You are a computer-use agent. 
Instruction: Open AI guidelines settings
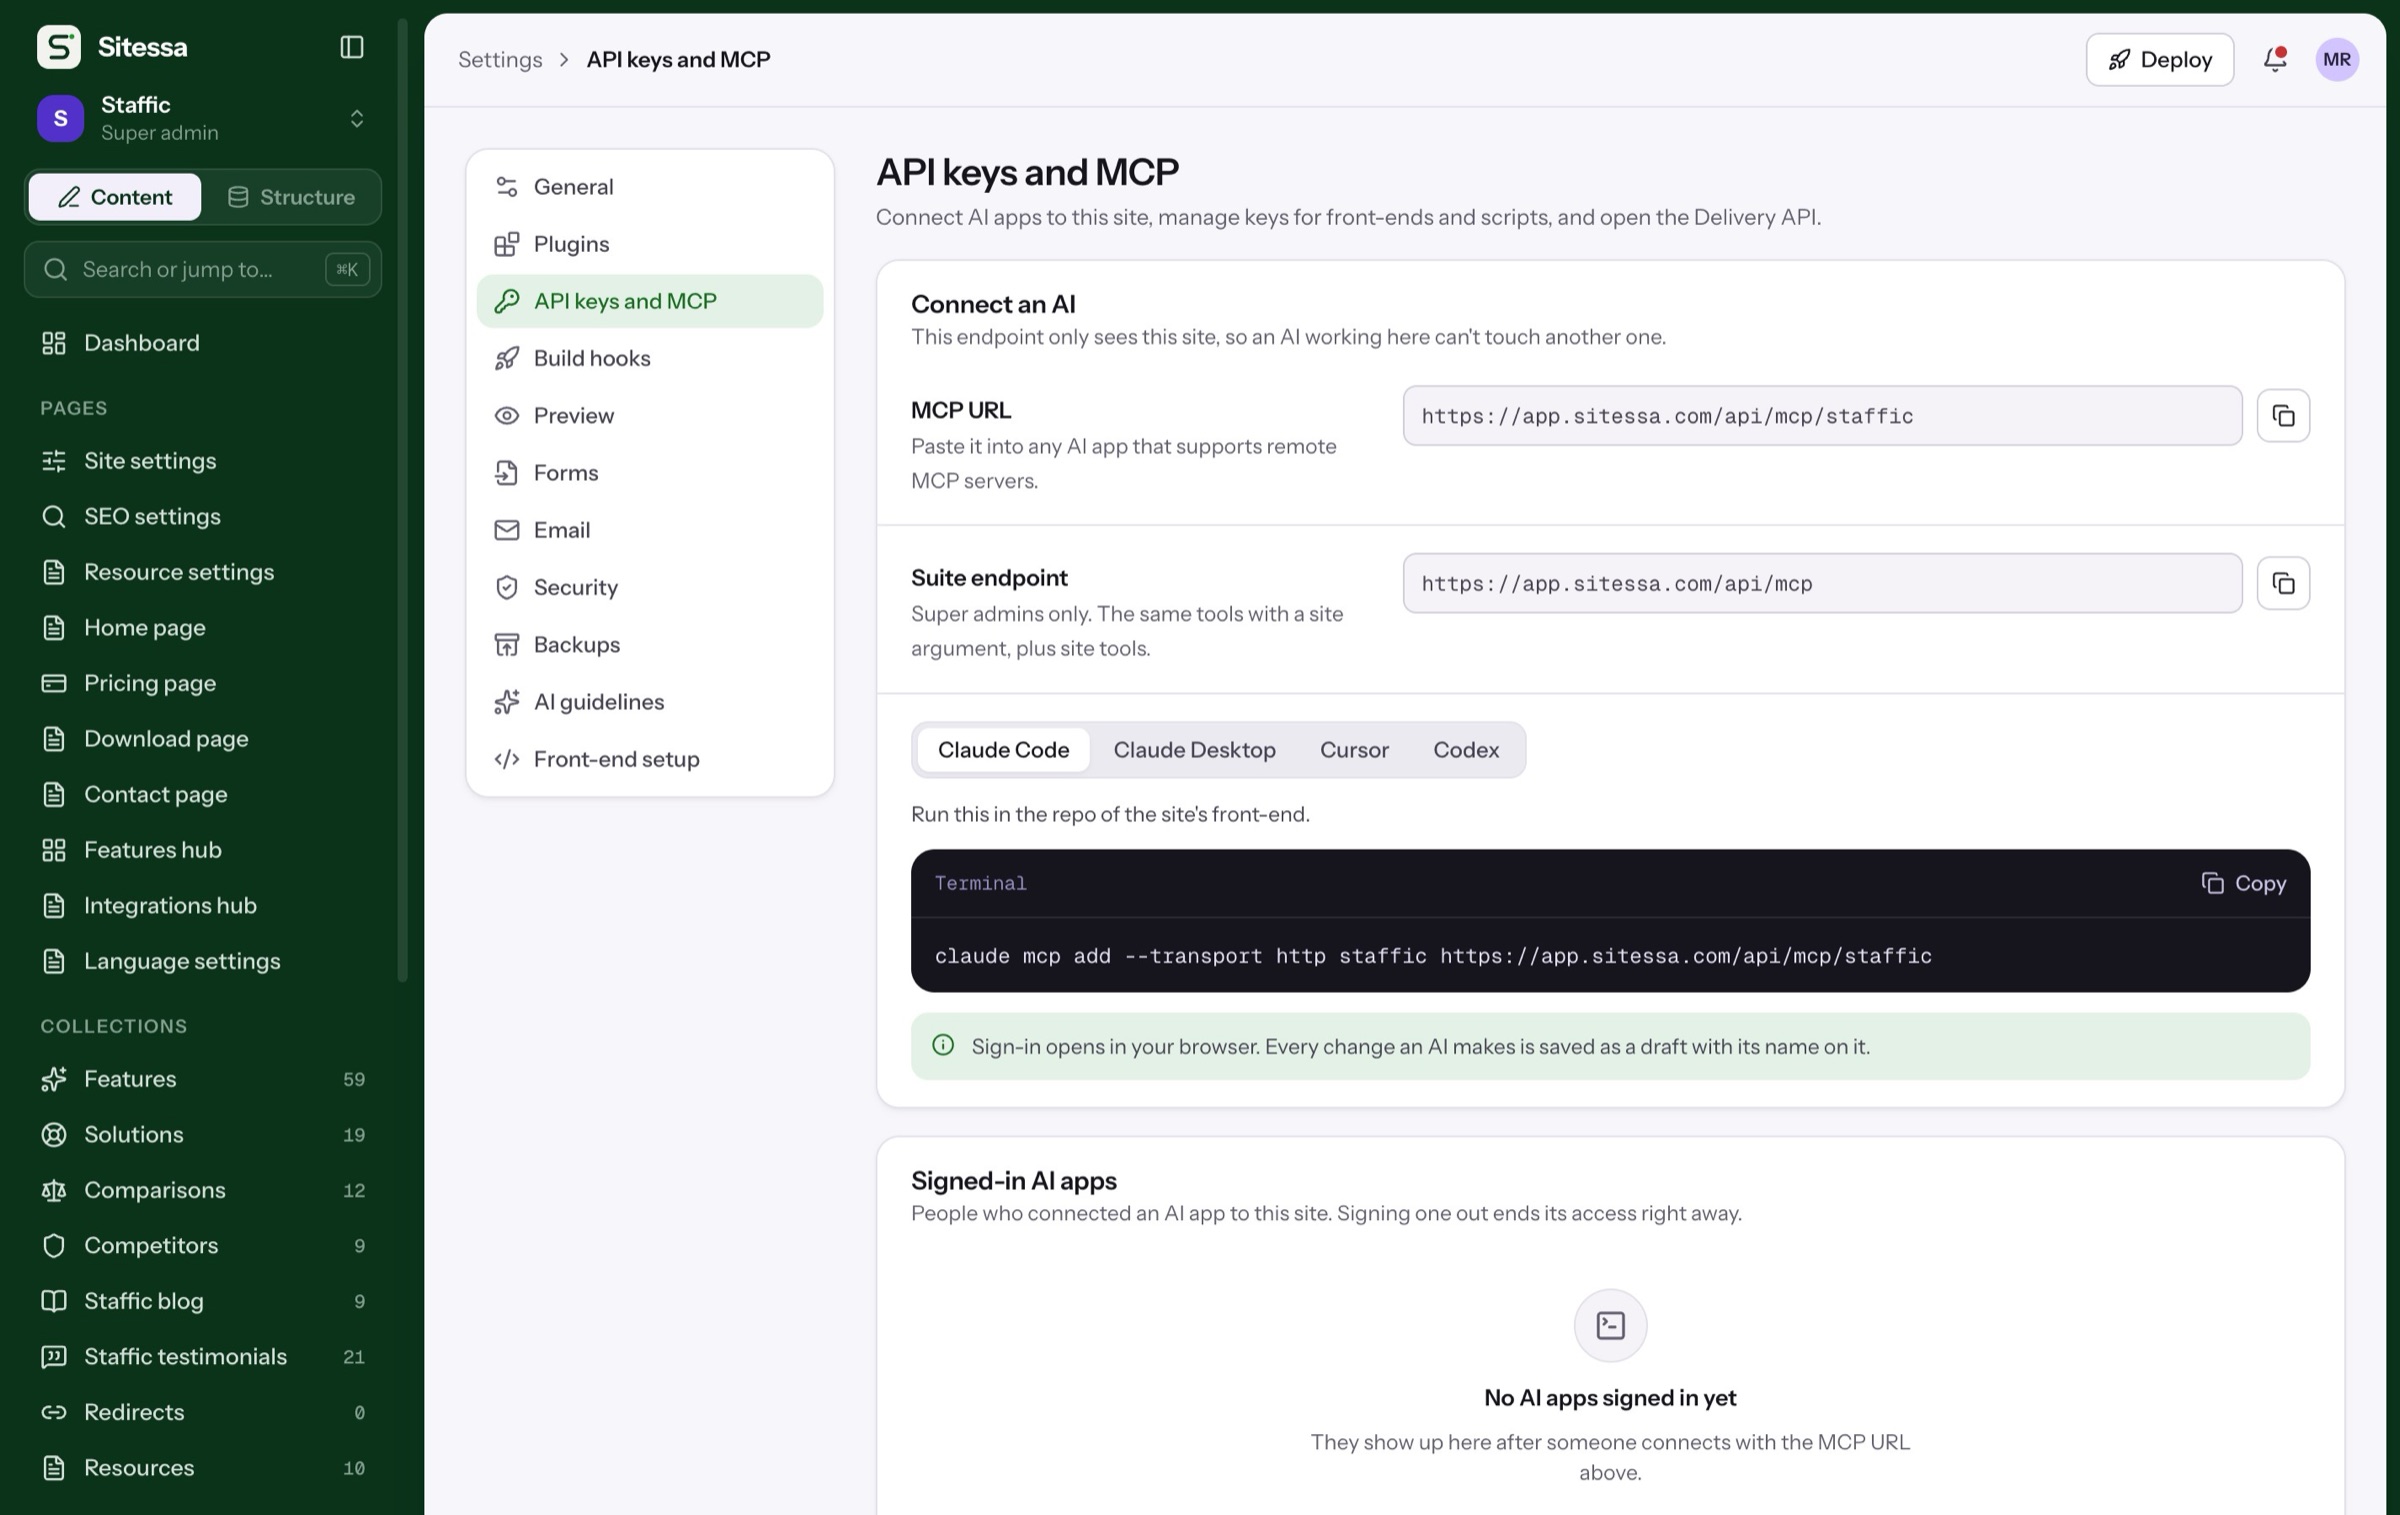650,702
